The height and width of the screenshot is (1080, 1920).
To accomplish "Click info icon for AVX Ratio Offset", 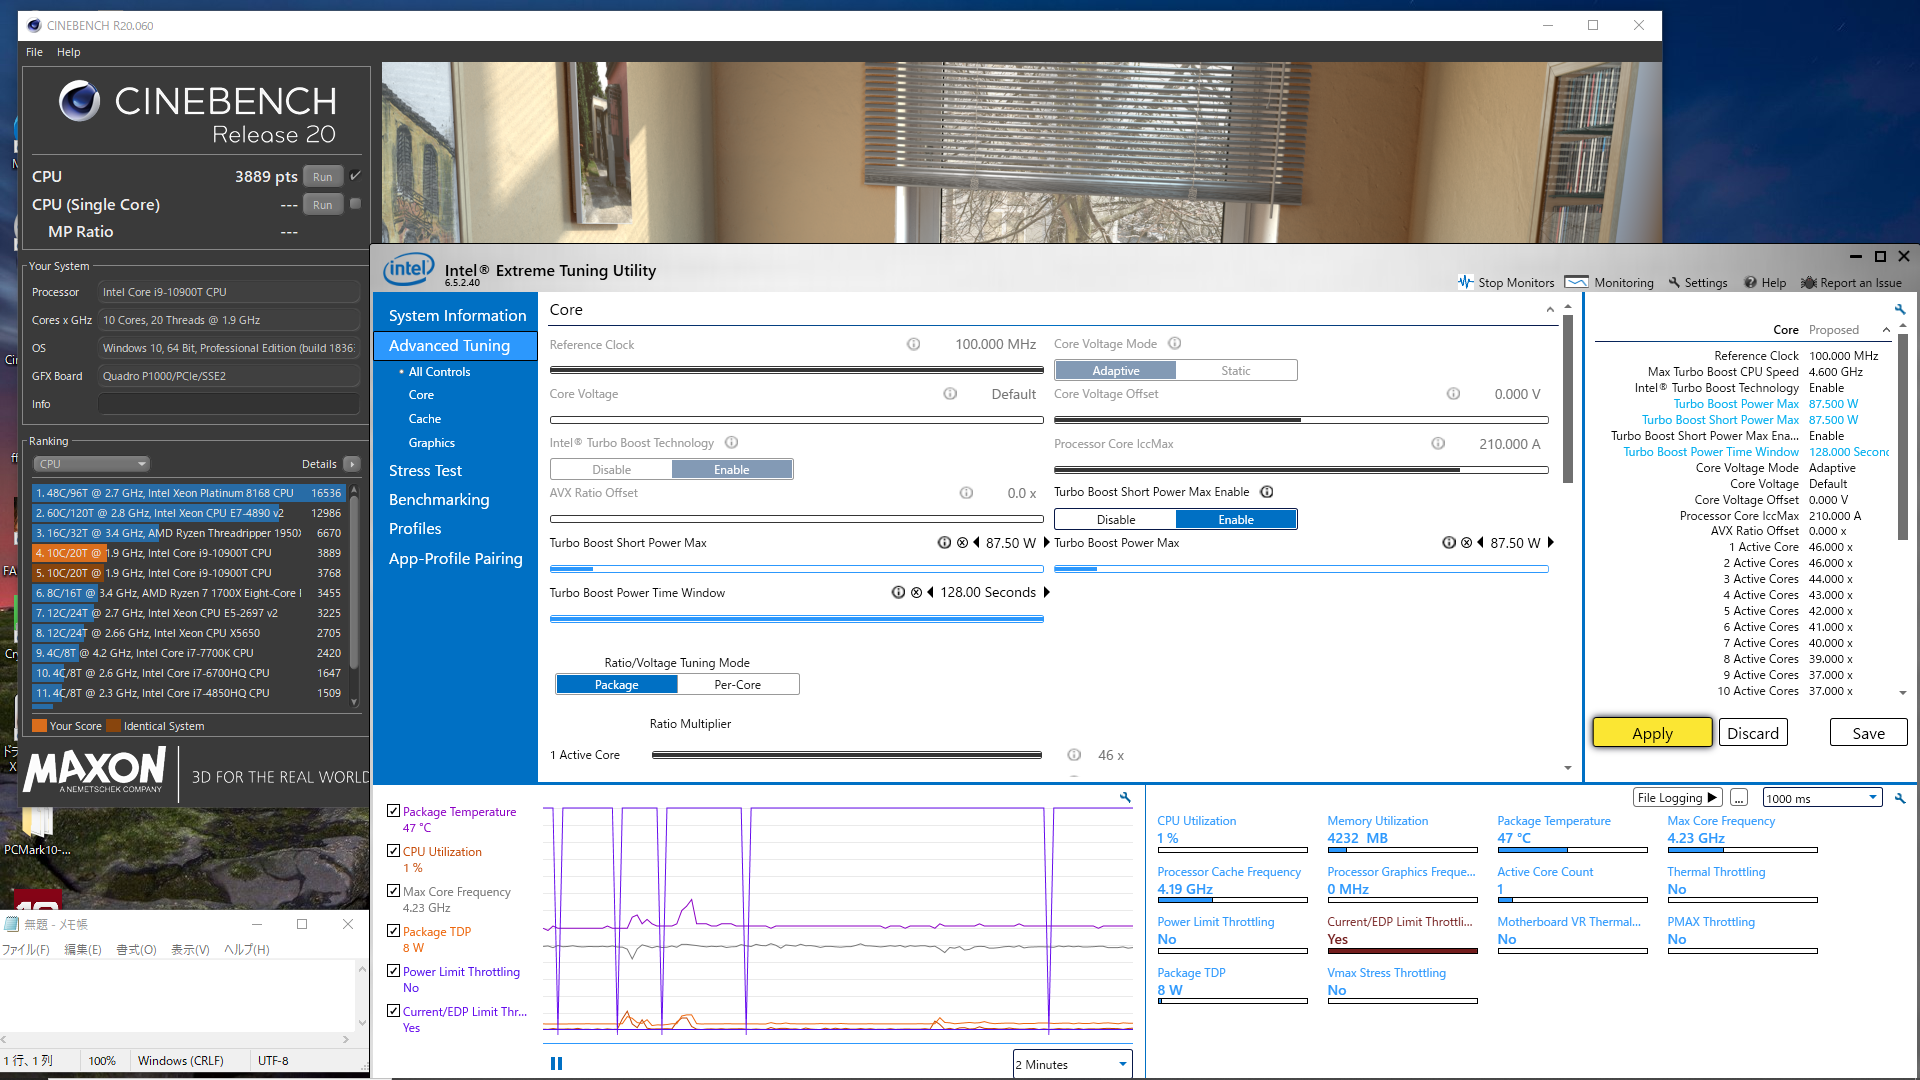I will pyautogui.click(x=966, y=493).
